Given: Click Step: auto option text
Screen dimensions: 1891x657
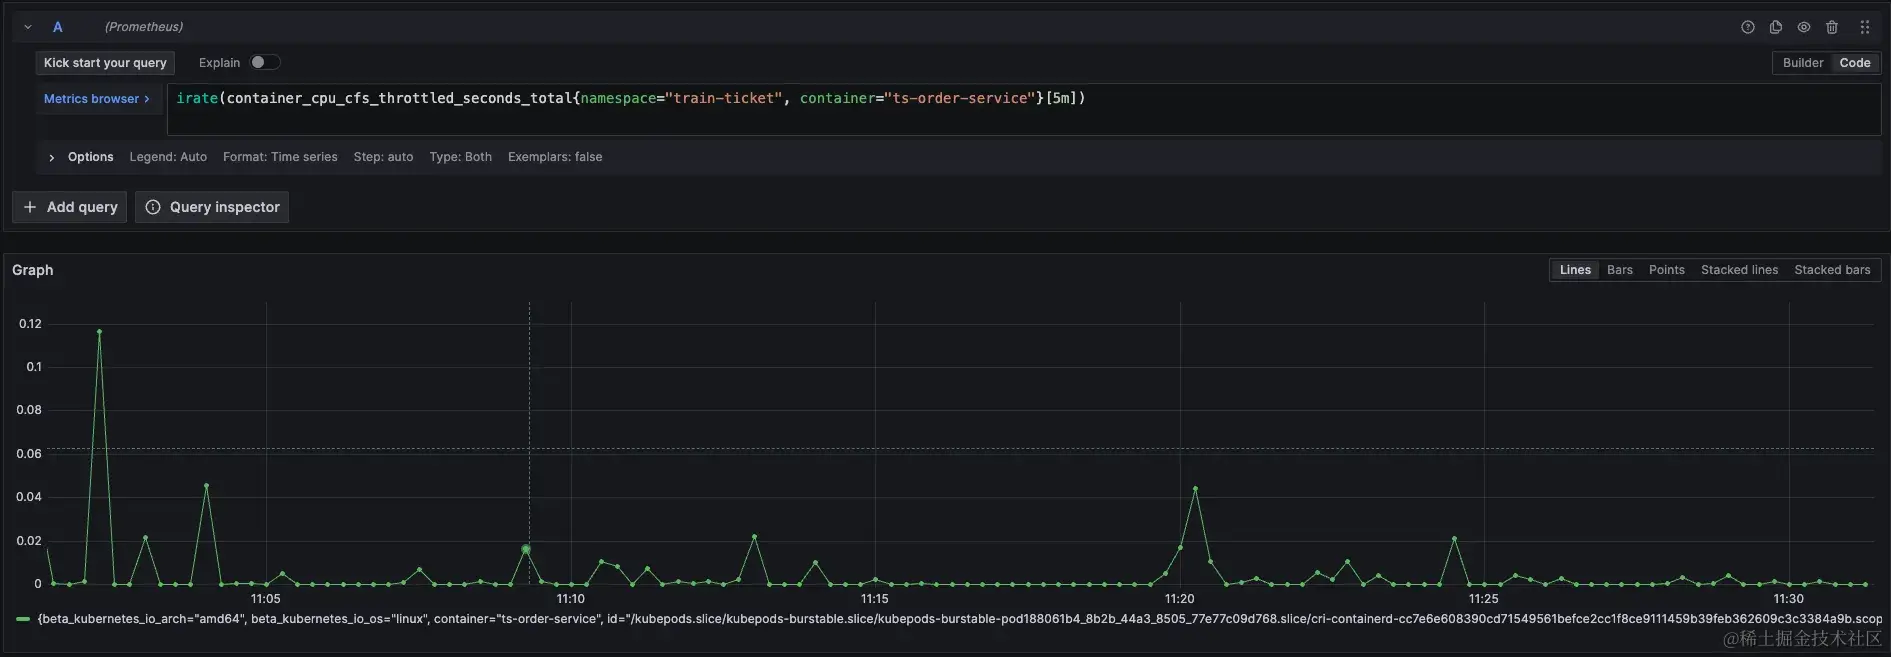Looking at the screenshot, I should [x=383, y=157].
